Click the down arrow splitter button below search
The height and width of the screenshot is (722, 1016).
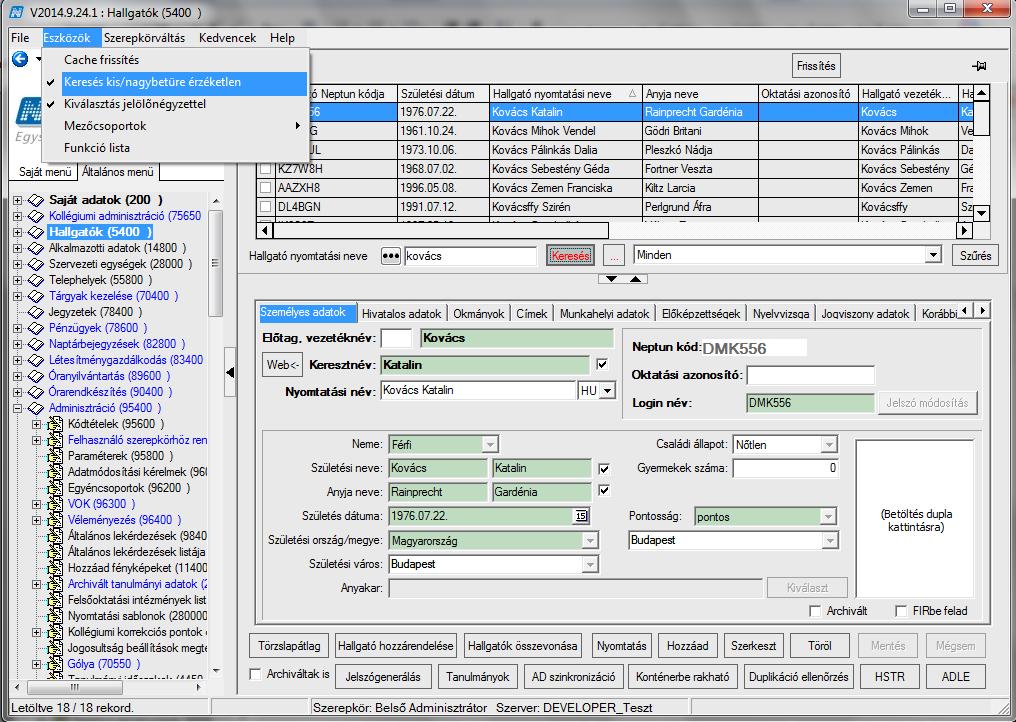(611, 279)
